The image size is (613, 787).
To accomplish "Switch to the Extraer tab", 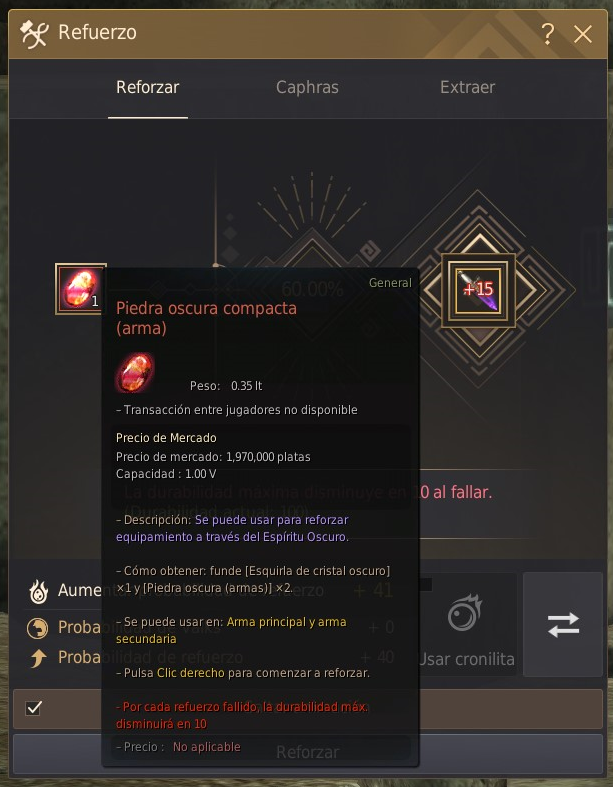I will tap(467, 87).
